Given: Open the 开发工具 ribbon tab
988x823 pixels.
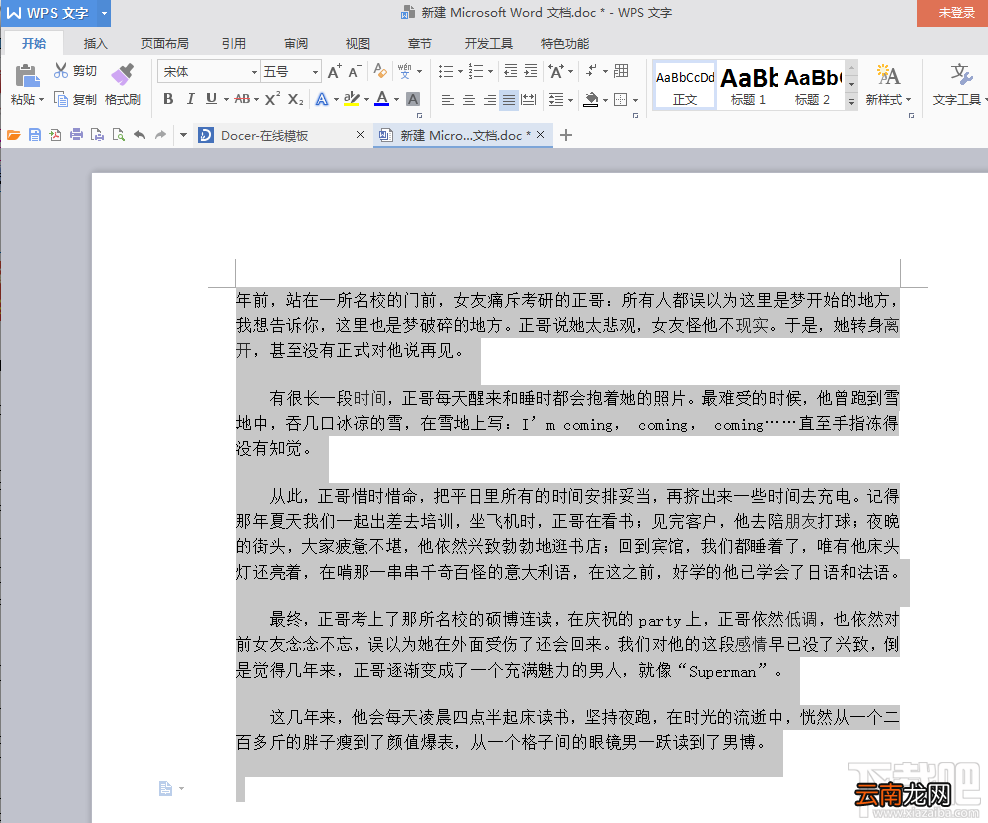Looking at the screenshot, I should [x=489, y=43].
